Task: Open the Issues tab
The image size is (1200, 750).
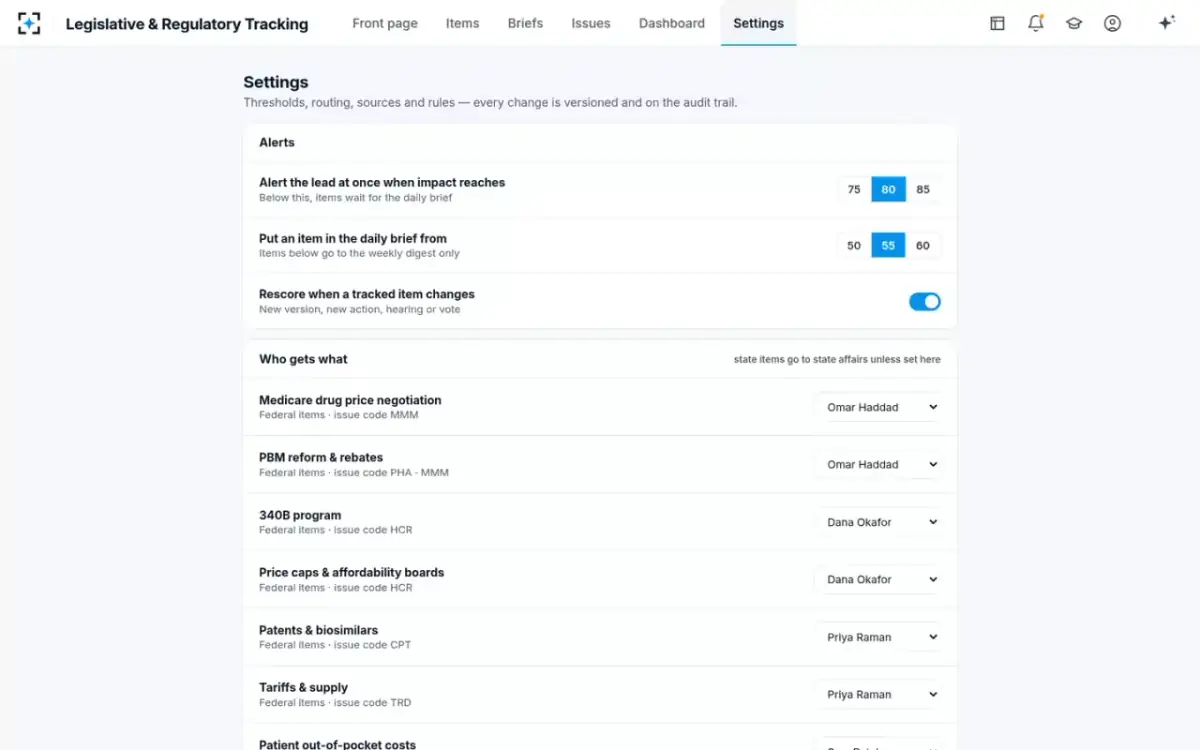Action: pyautogui.click(x=591, y=23)
